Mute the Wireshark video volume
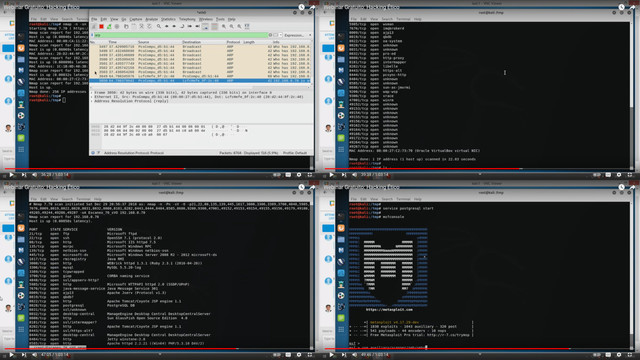640x360 pixels. point(35,175)
